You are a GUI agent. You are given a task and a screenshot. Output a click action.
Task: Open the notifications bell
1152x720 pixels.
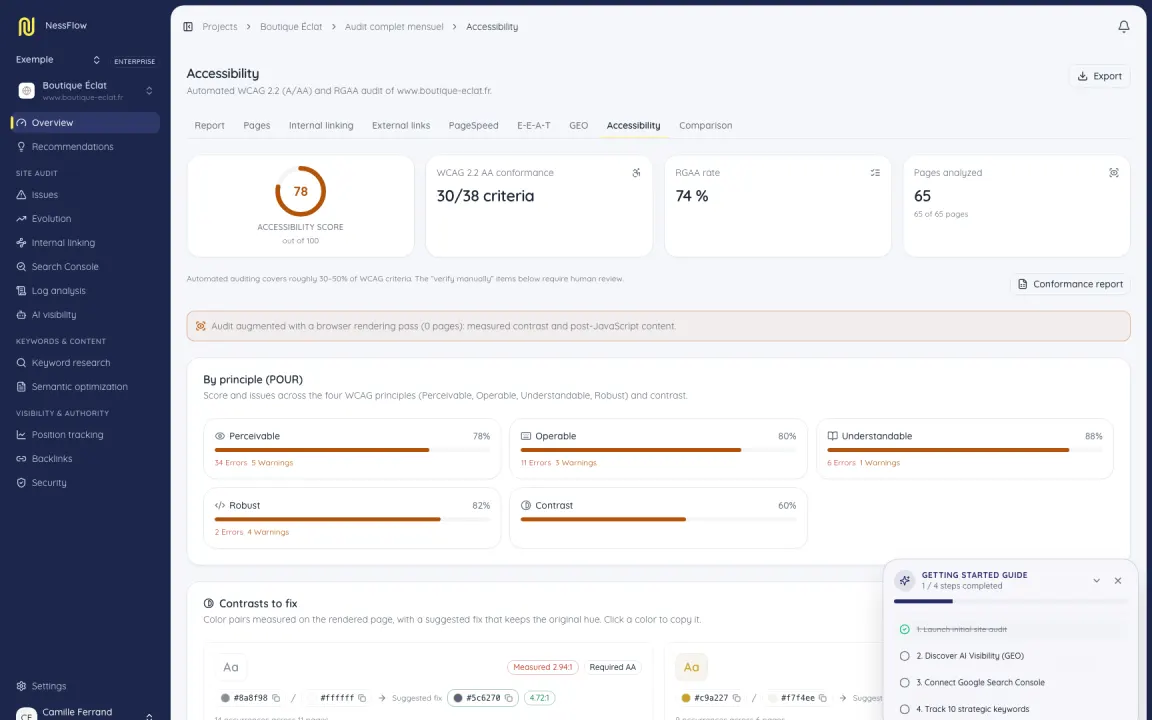[x=1123, y=26]
